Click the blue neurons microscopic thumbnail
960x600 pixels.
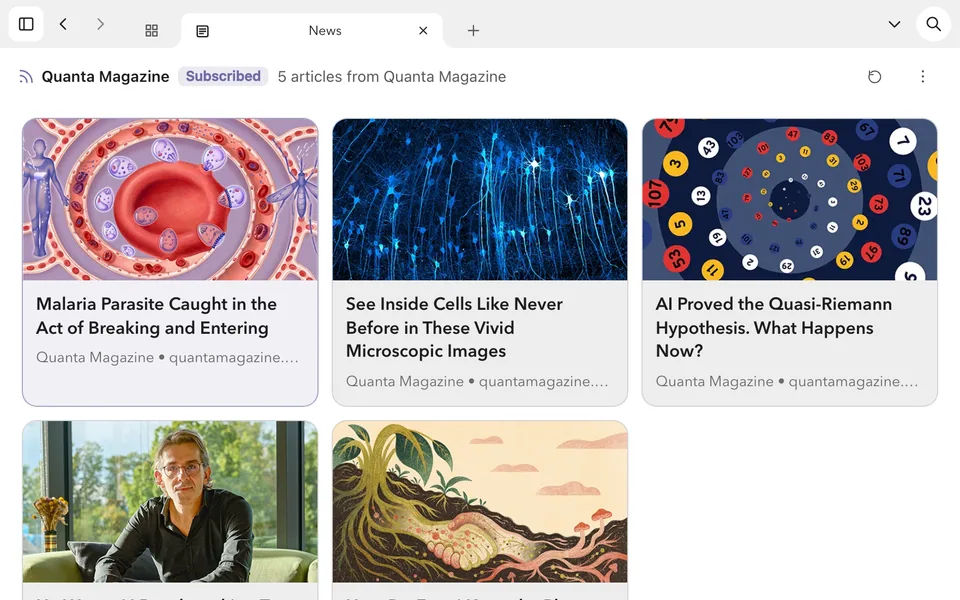click(480, 200)
